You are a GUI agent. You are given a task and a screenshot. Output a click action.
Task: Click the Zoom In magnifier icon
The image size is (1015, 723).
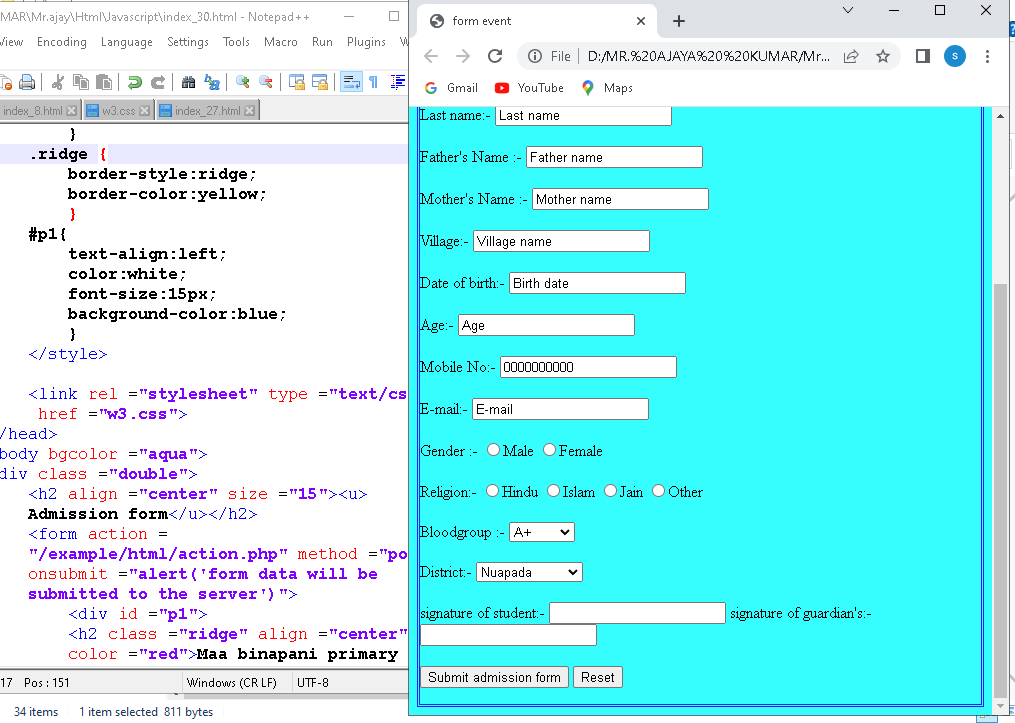pyautogui.click(x=242, y=82)
